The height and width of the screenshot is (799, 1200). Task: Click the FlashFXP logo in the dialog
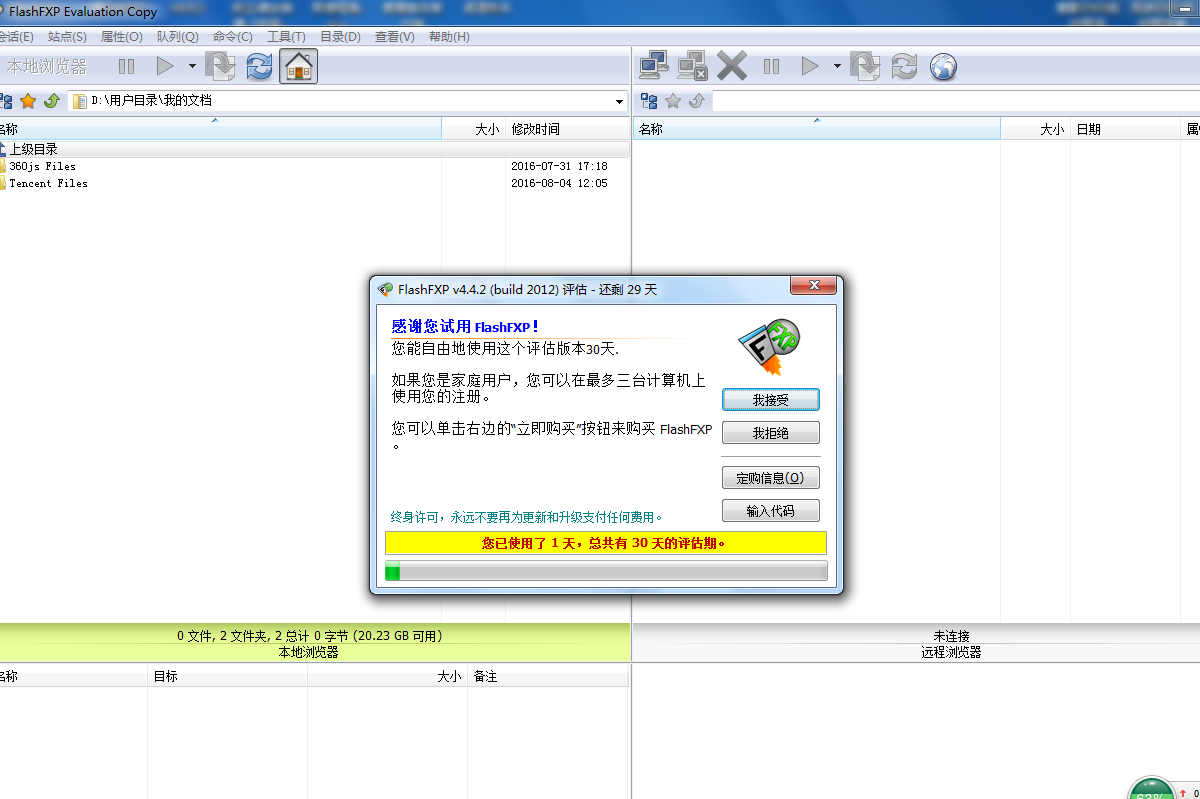coord(770,348)
